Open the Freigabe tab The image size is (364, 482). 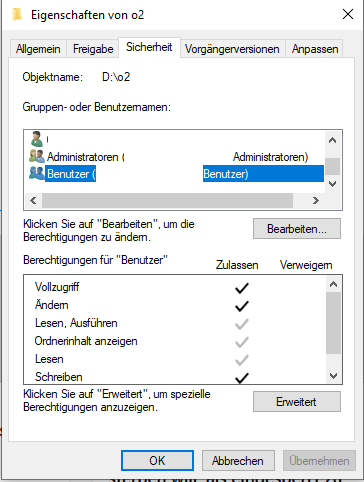(x=93, y=49)
